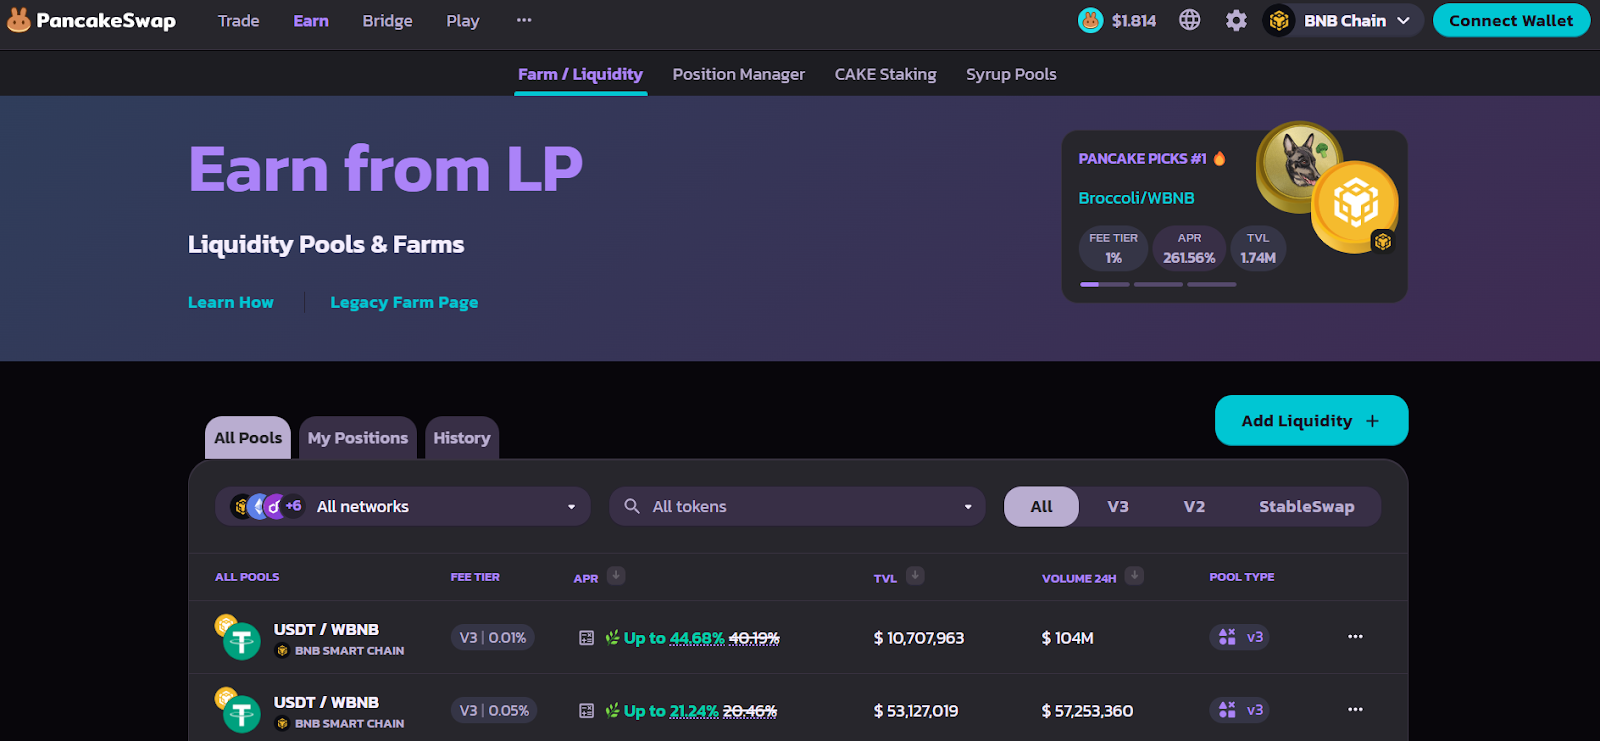Click the USDT token icon in 0.01% row
Screen dimensions: 1600x741
tap(241, 641)
